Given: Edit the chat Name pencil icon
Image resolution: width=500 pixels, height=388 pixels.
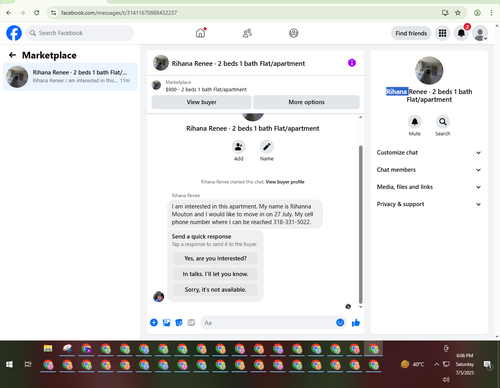Looking at the screenshot, I should click(267, 147).
